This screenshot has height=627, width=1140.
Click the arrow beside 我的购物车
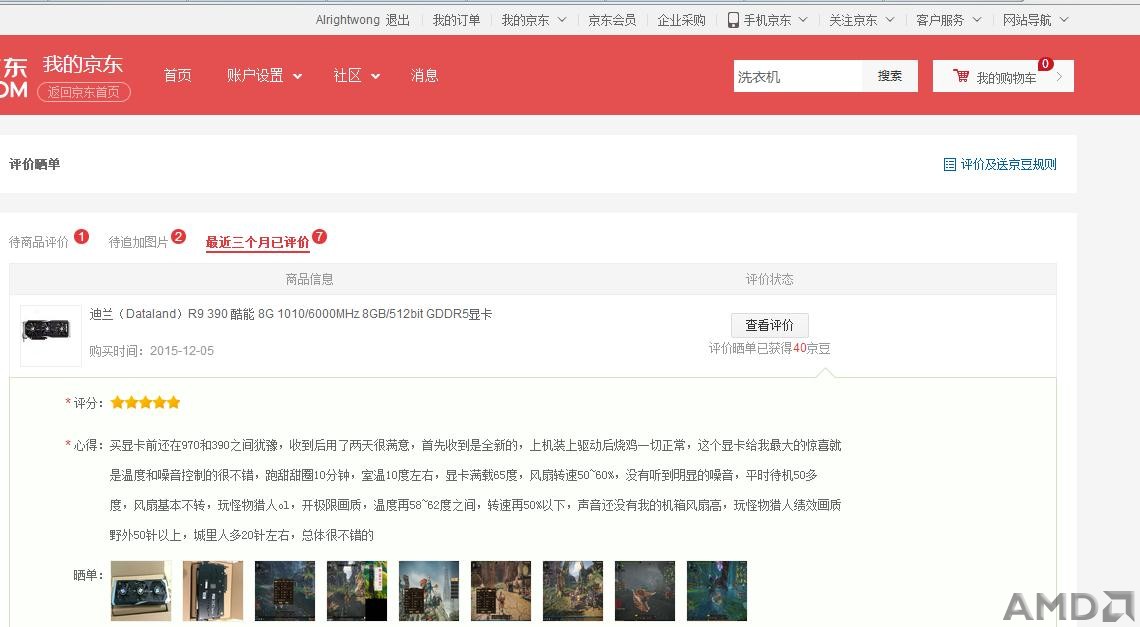(1059, 76)
